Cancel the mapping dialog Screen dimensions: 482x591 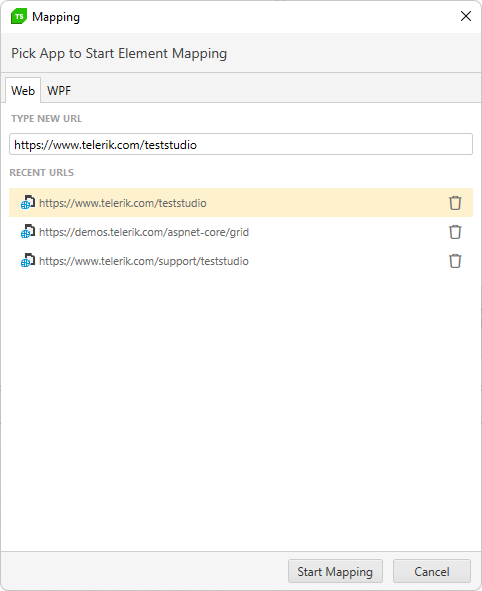tap(432, 571)
